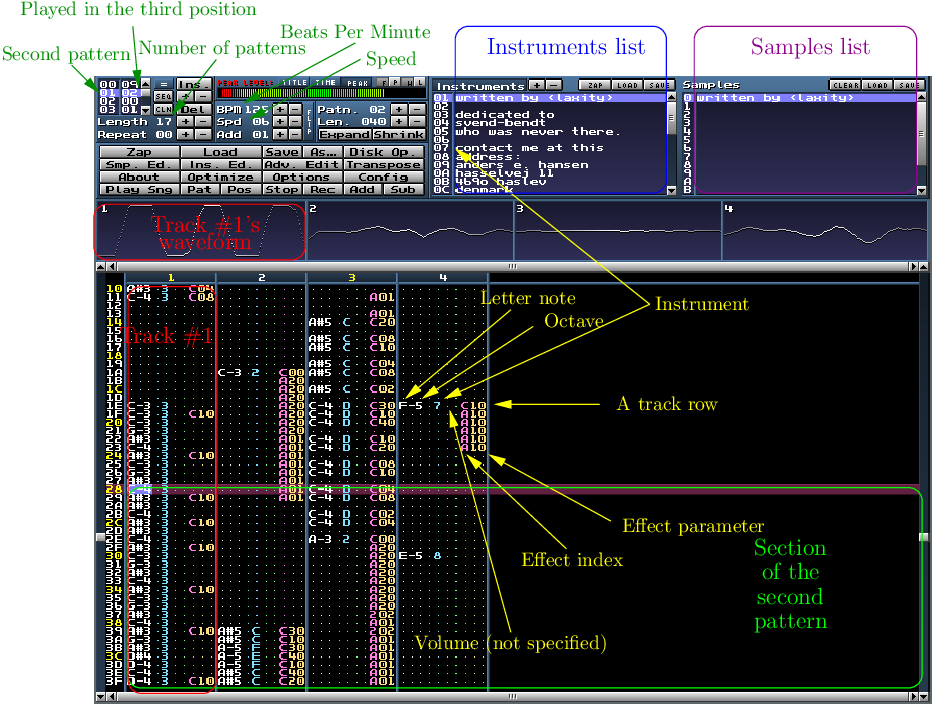Image resolution: width=933 pixels, height=706 pixels.
Task: Toggle Rec record mode
Action: point(323,190)
